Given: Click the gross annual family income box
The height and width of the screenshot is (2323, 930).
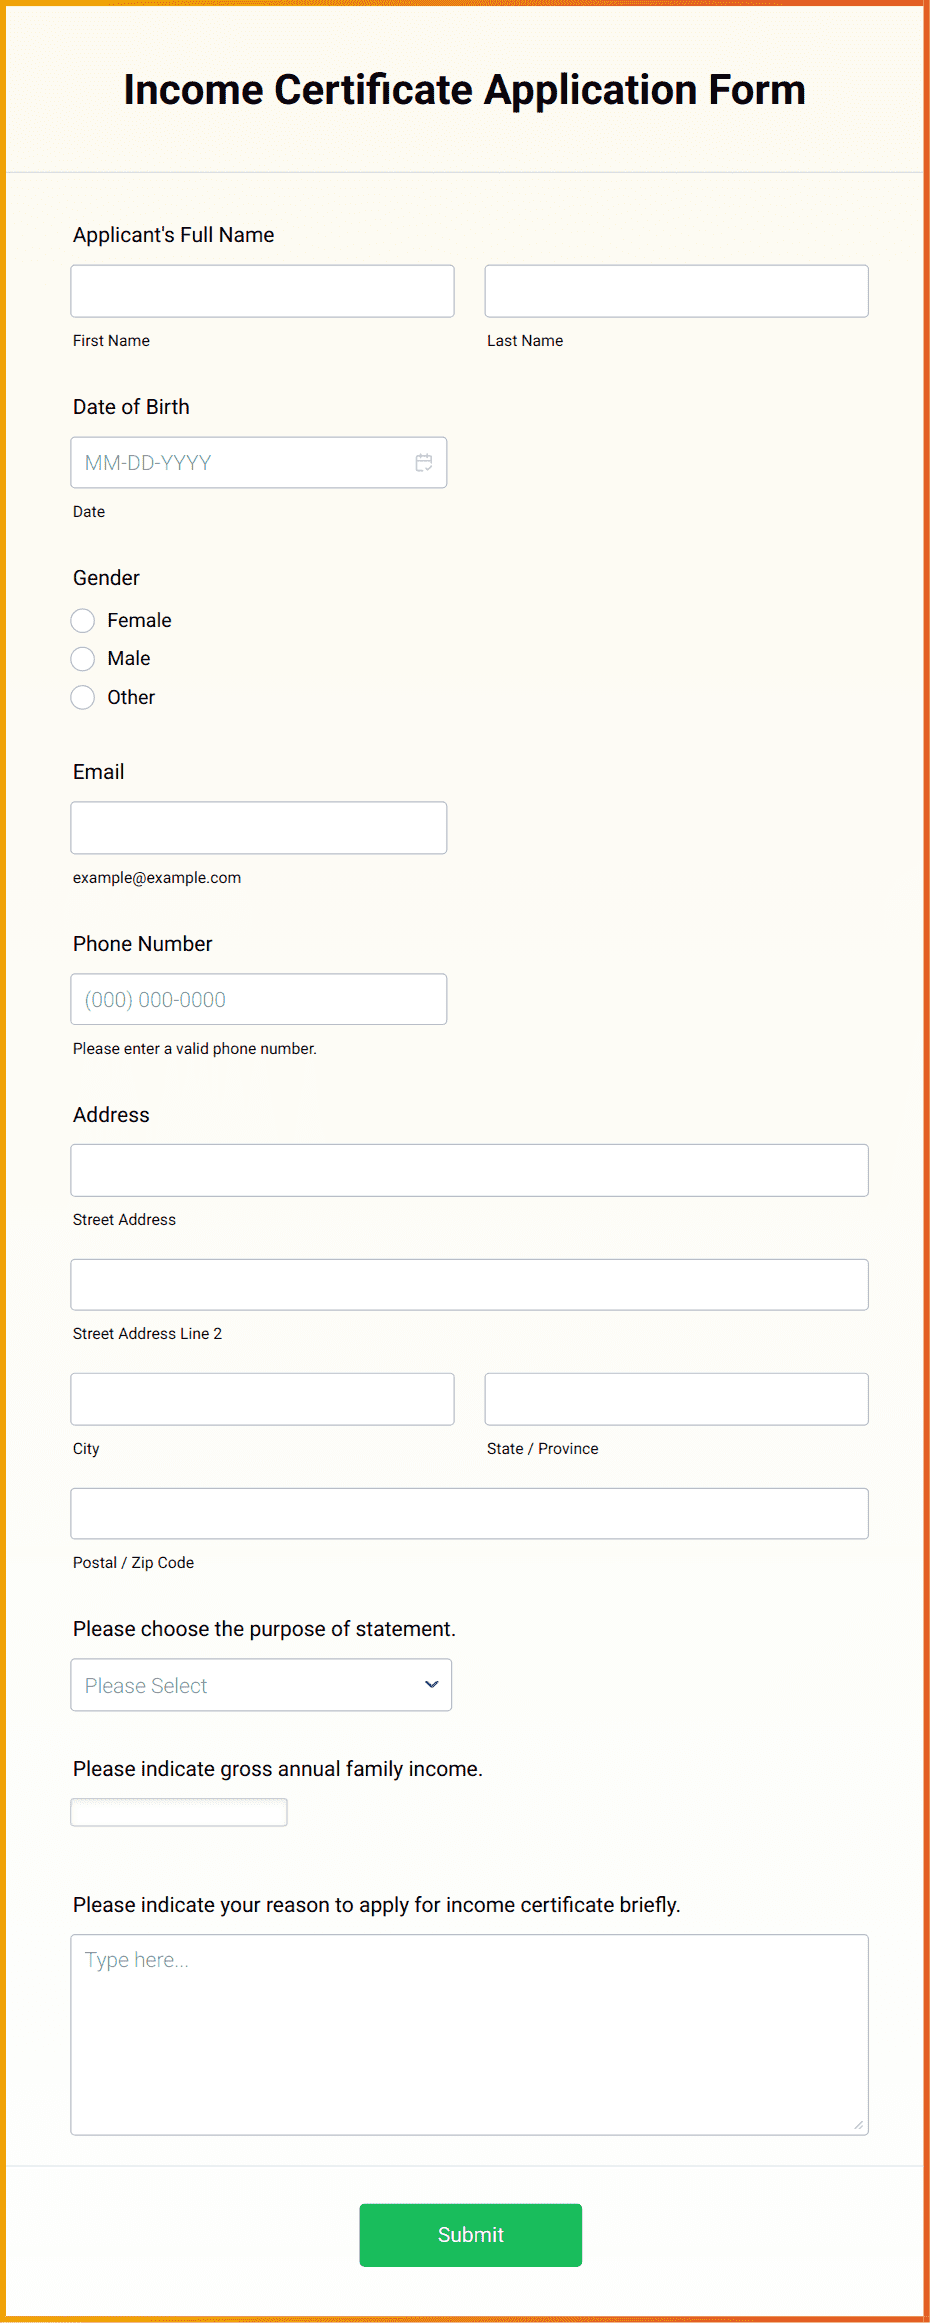Looking at the screenshot, I should 178,1811.
